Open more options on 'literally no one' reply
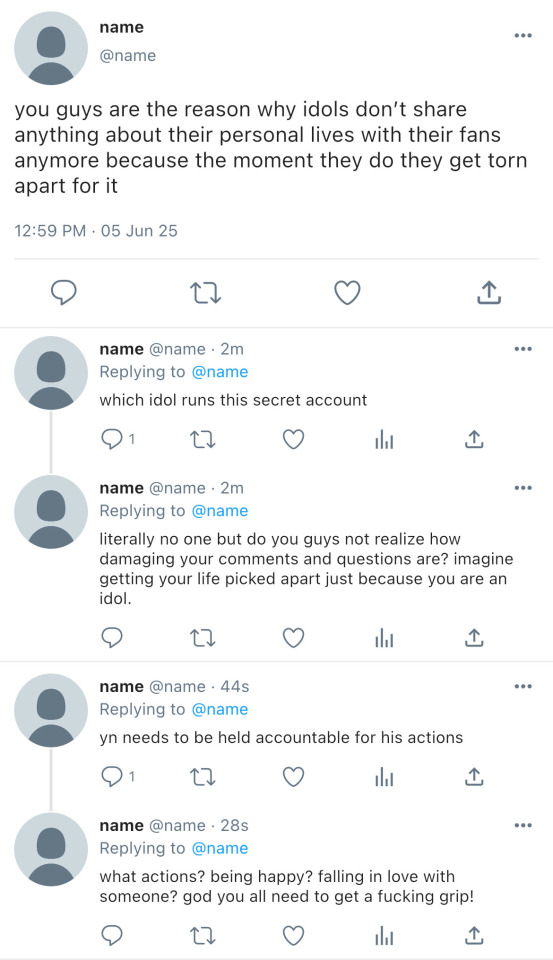The width and height of the screenshot is (553, 960). pyautogui.click(x=523, y=488)
